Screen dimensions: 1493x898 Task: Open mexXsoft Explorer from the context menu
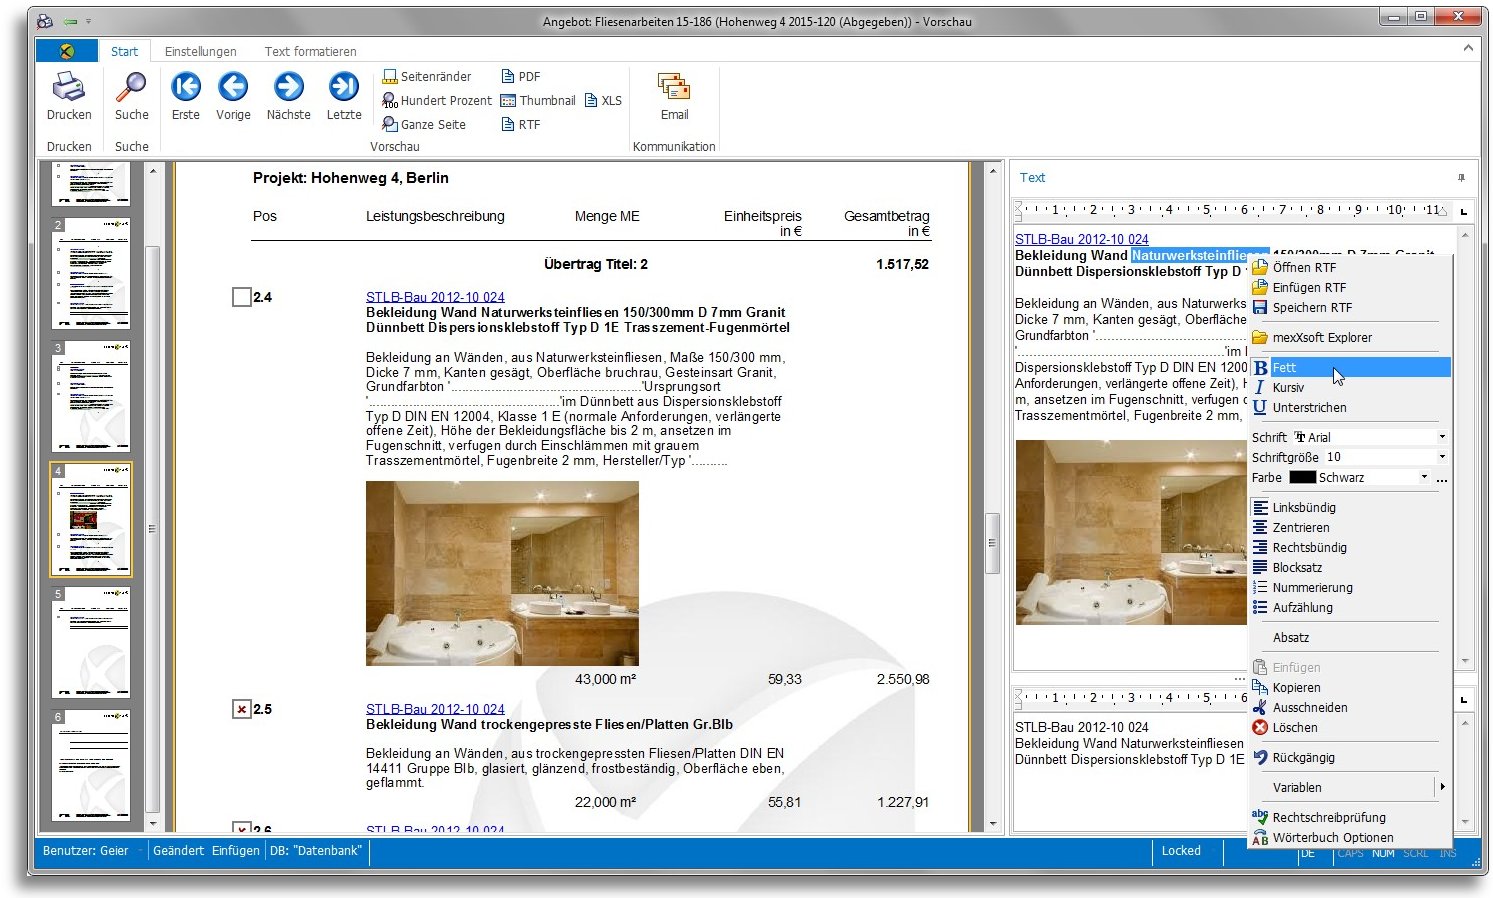coord(1349,337)
